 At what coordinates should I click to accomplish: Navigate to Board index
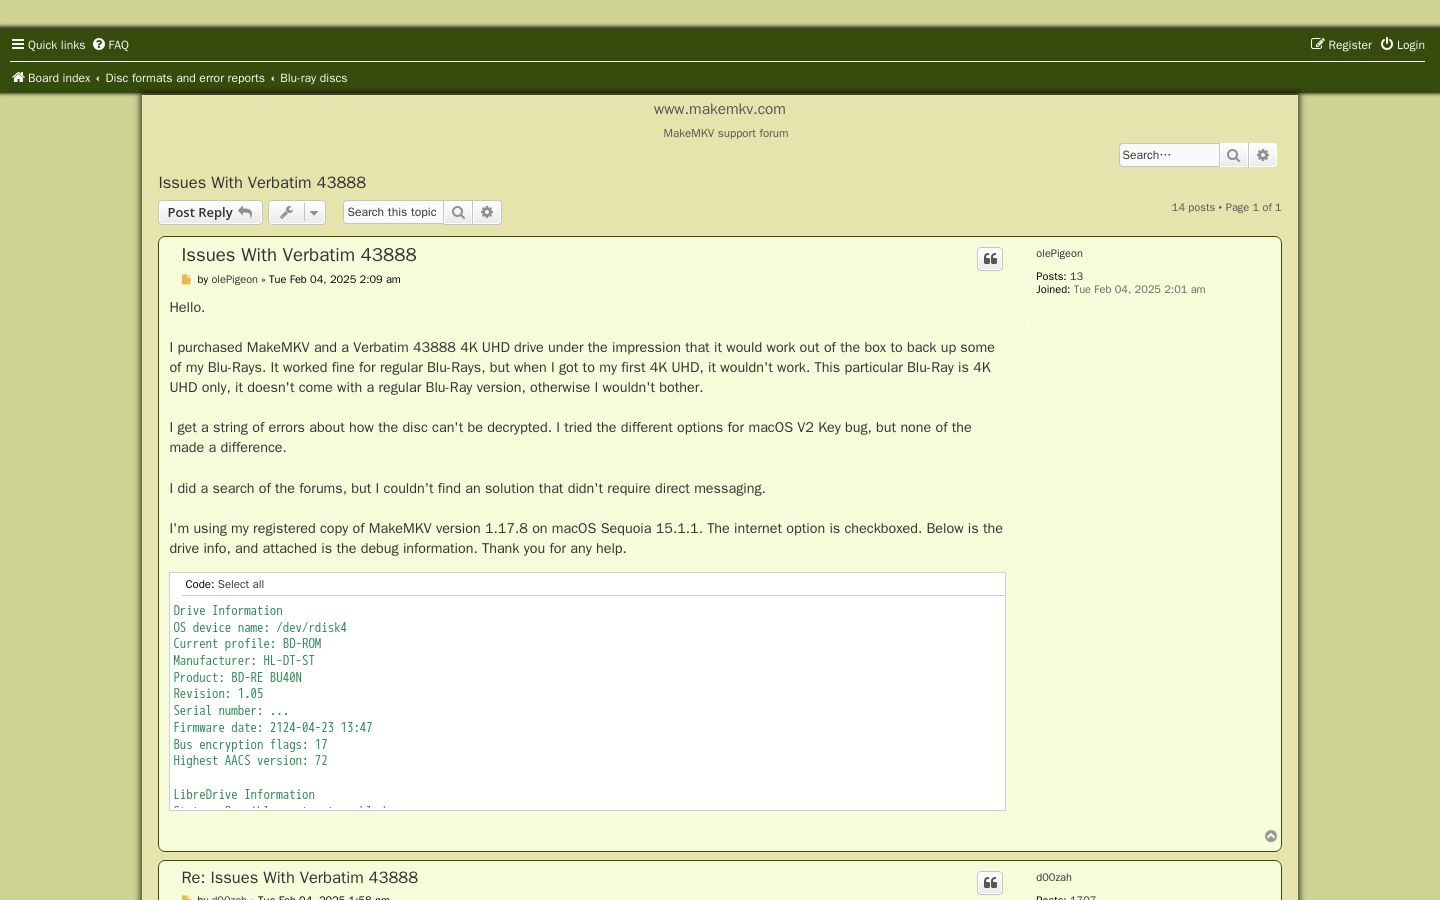[x=51, y=78]
